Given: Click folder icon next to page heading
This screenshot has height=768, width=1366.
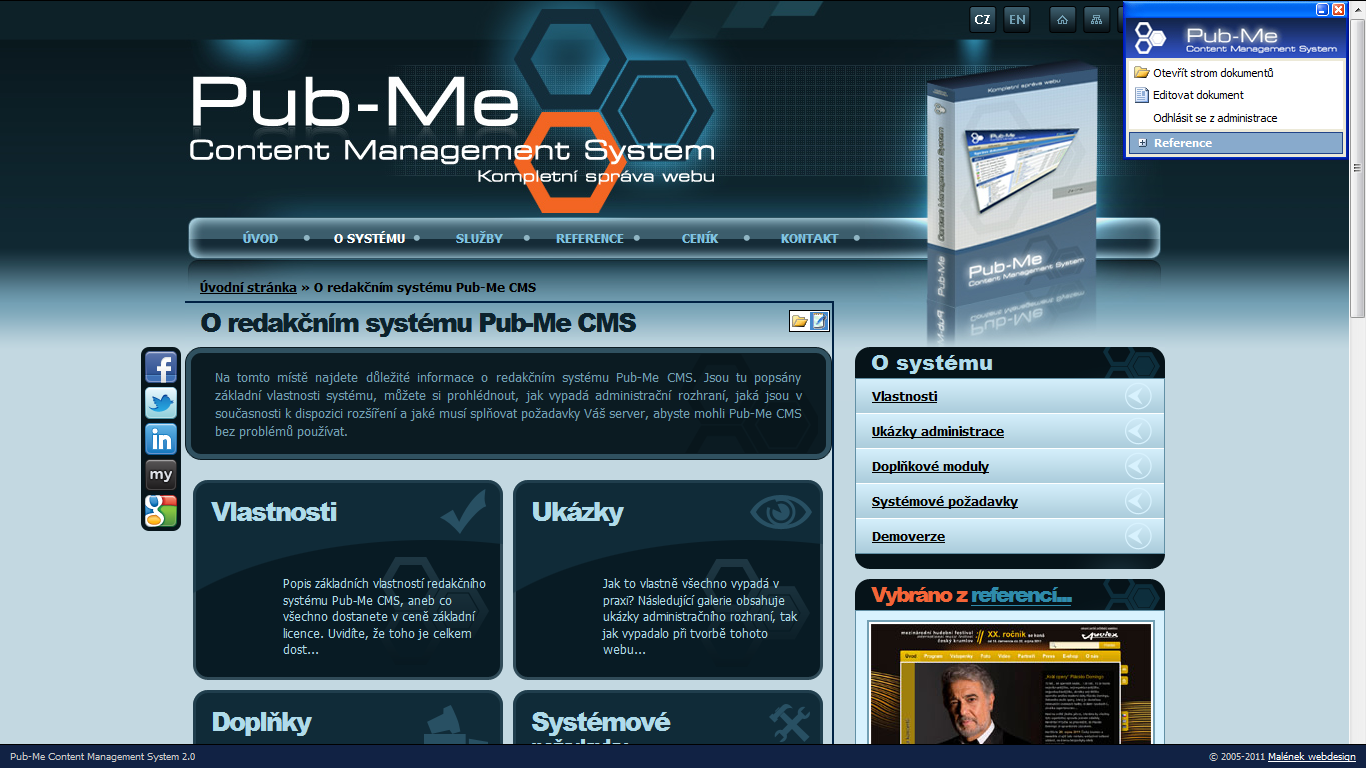Looking at the screenshot, I should point(799,321).
